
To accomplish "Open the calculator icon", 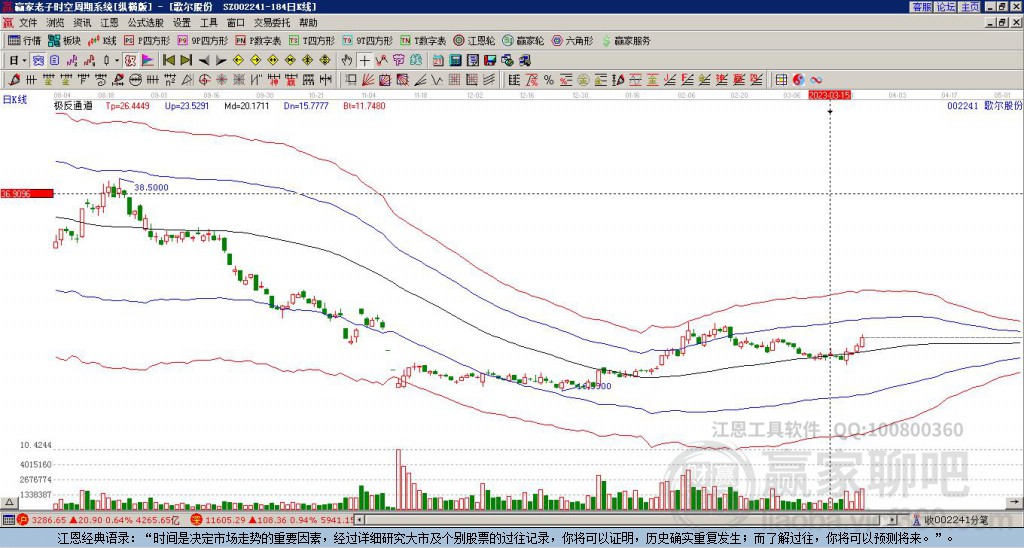I will 455,60.
